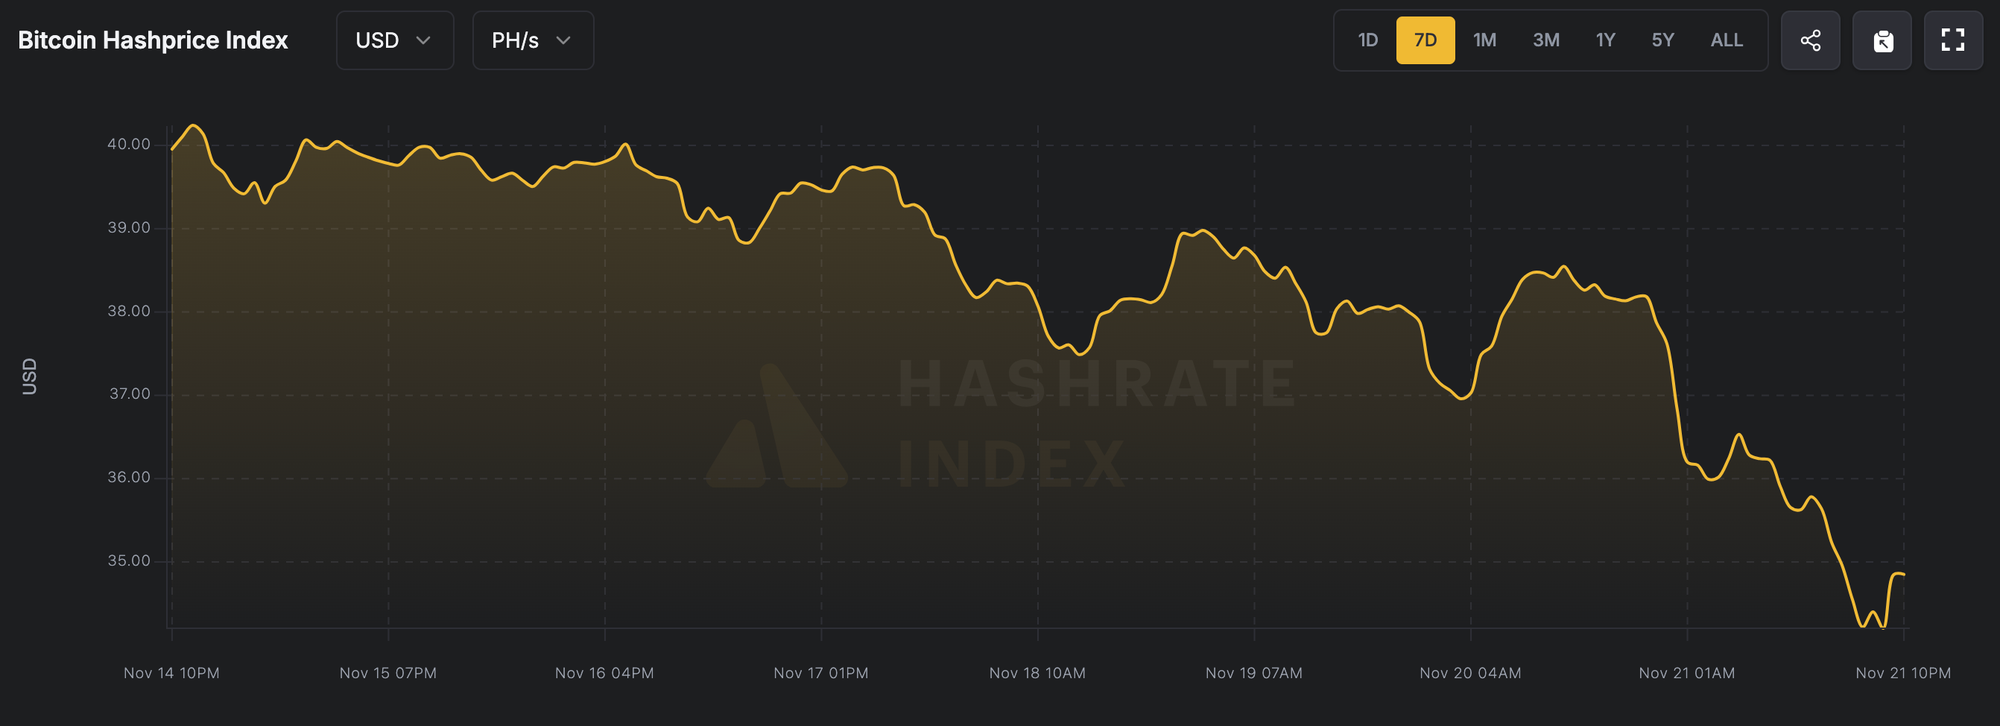Click the 37.00 y-axis label
The width and height of the screenshot is (2000, 726).
tap(129, 394)
